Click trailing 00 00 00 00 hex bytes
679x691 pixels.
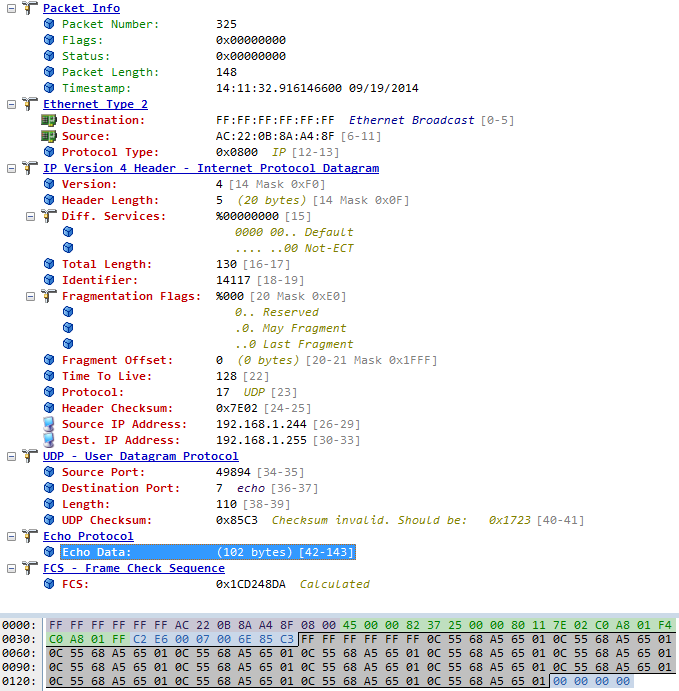tap(591, 681)
